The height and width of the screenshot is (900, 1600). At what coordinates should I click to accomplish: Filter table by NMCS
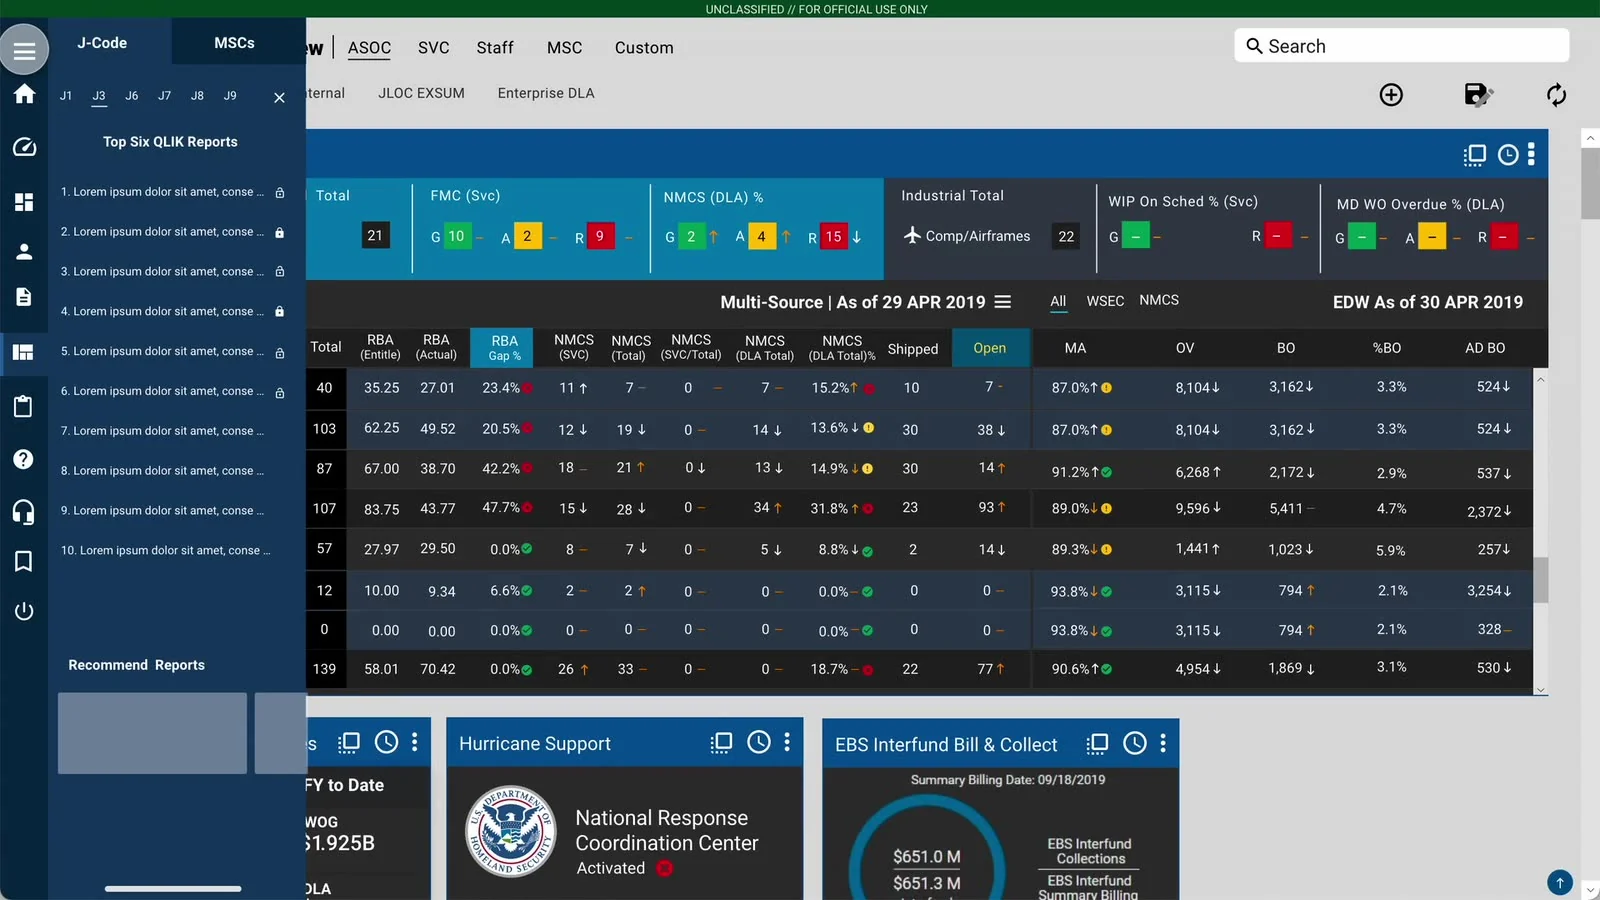tap(1159, 300)
